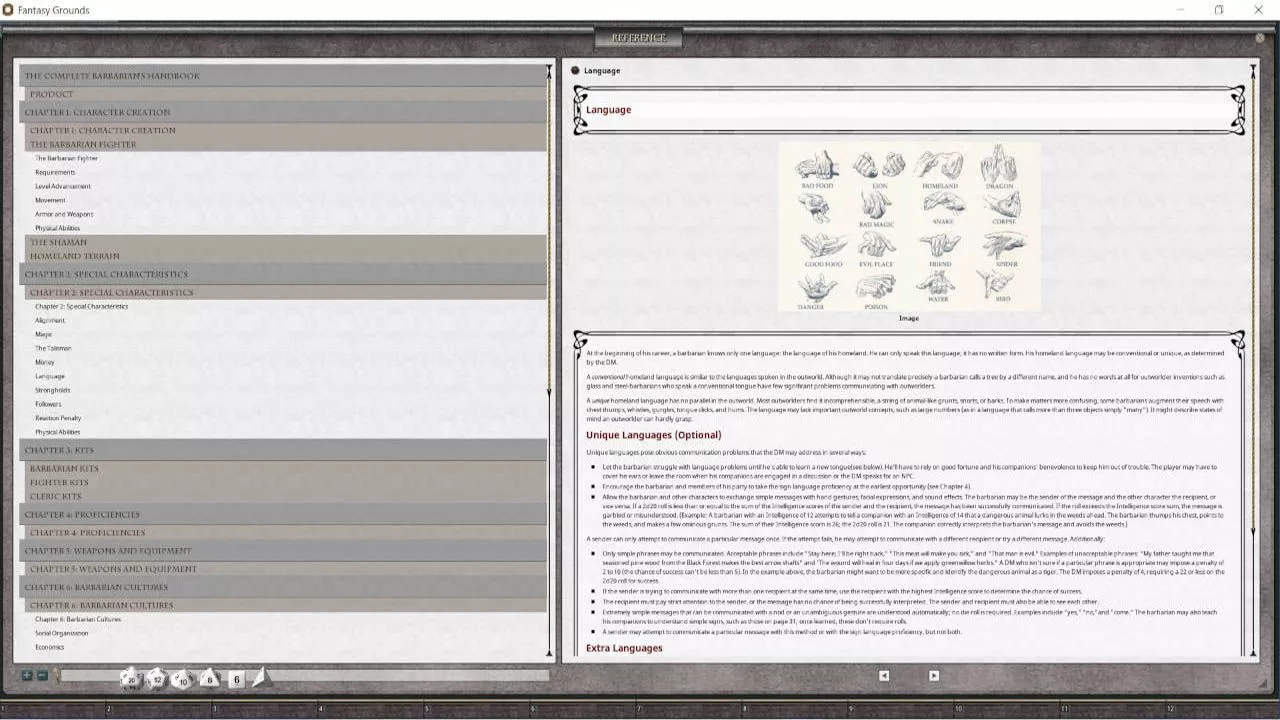Toggle The Barbarian Fighter subsection

(x=285, y=144)
